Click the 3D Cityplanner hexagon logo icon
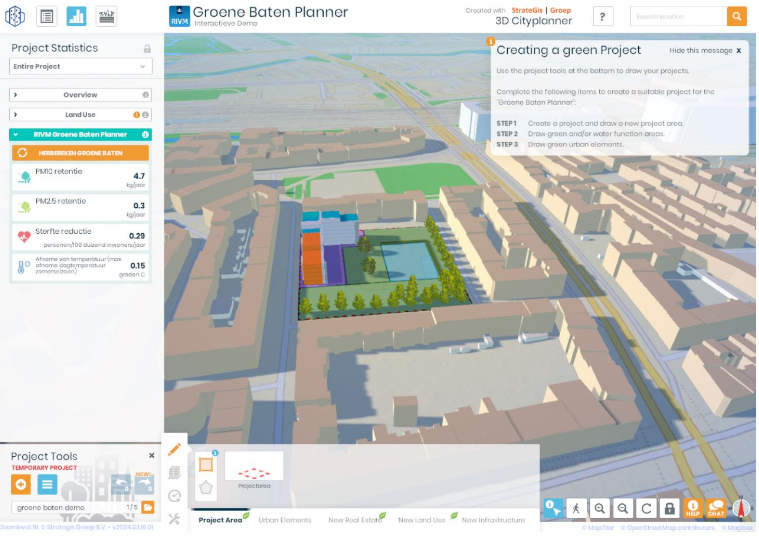 [15, 16]
